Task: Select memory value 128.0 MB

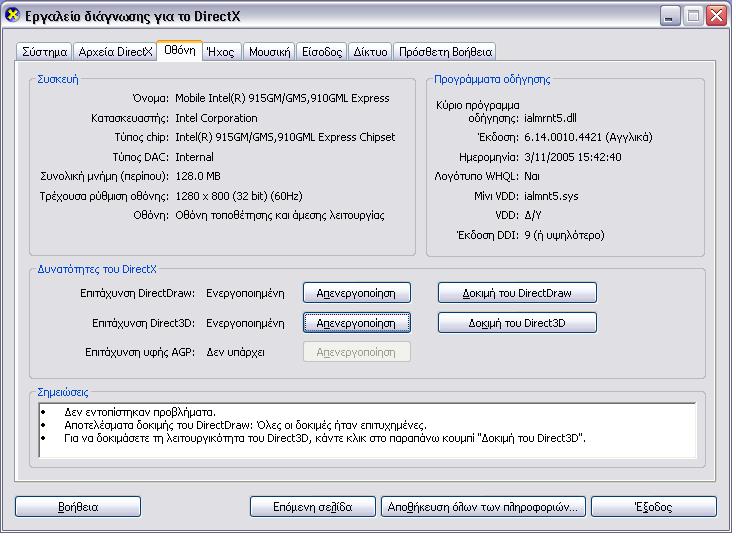Action: tap(198, 176)
